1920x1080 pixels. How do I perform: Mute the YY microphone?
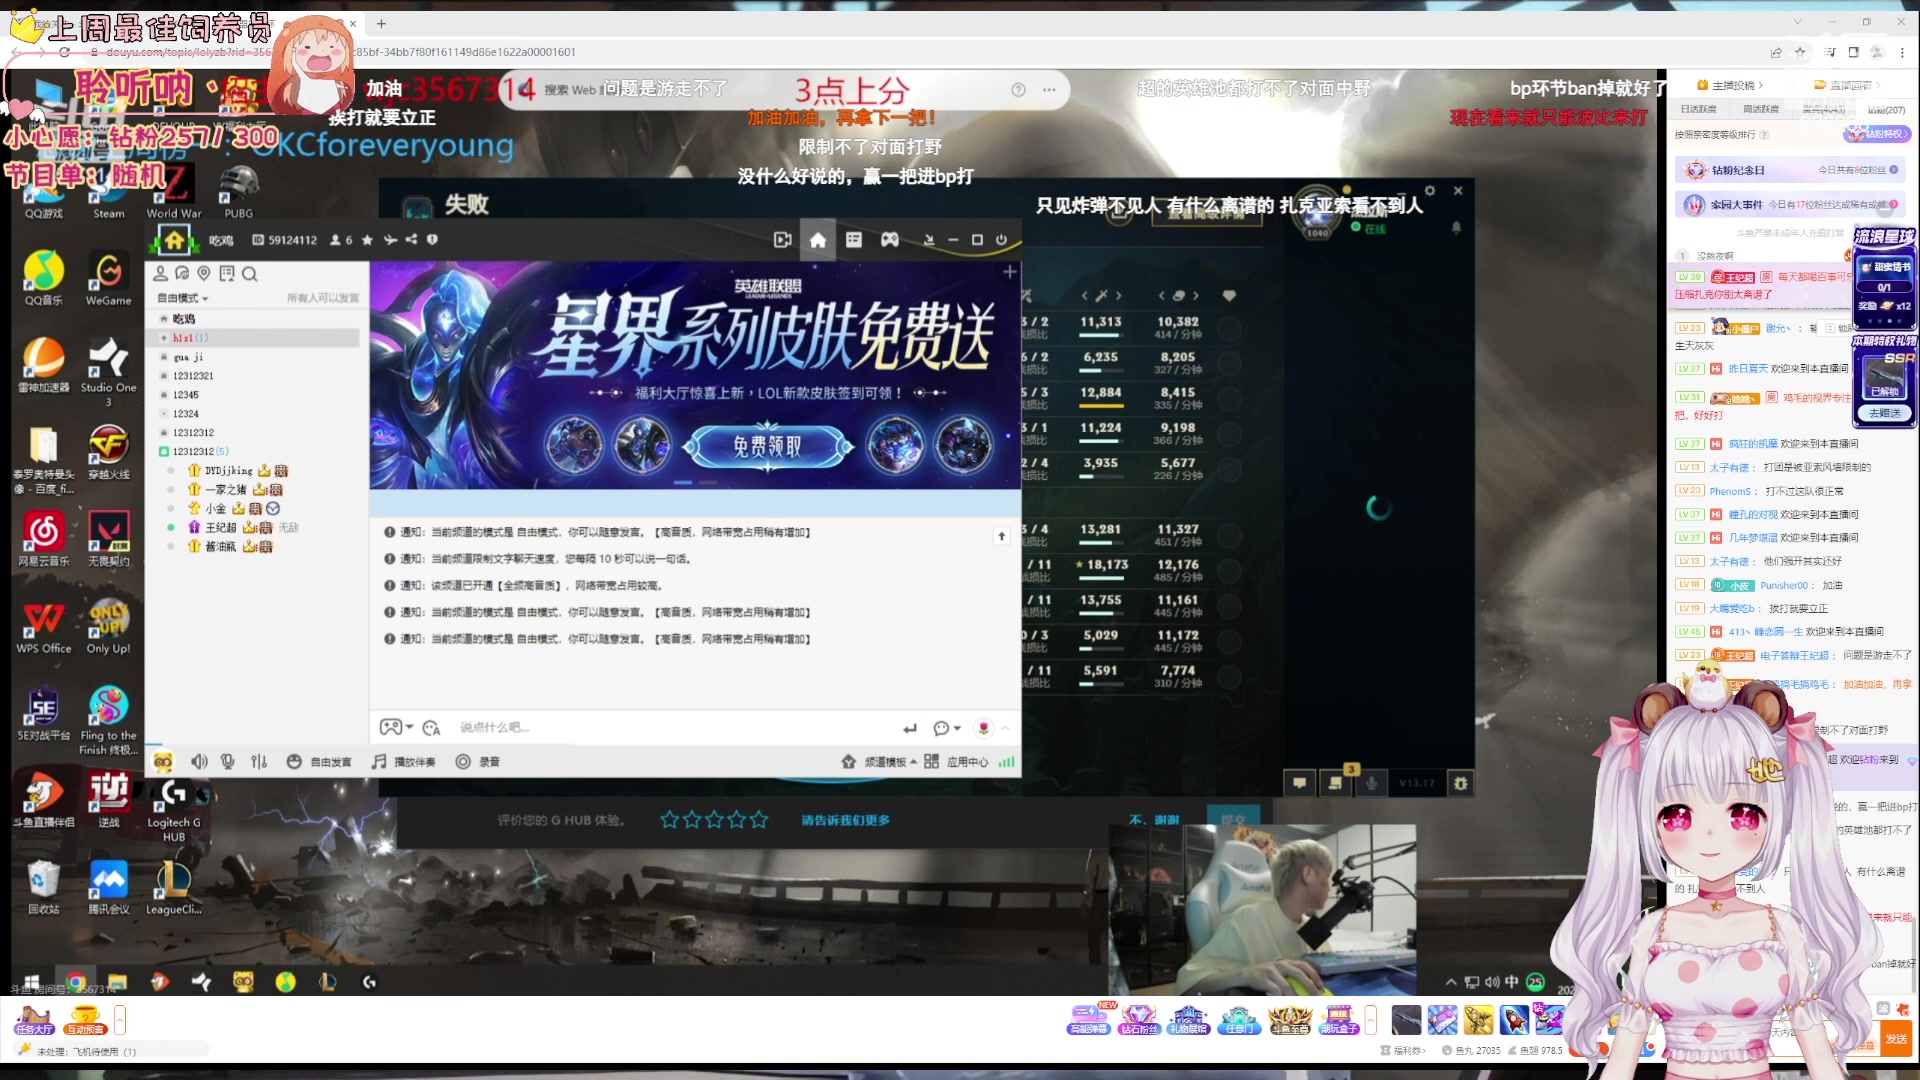click(x=228, y=762)
